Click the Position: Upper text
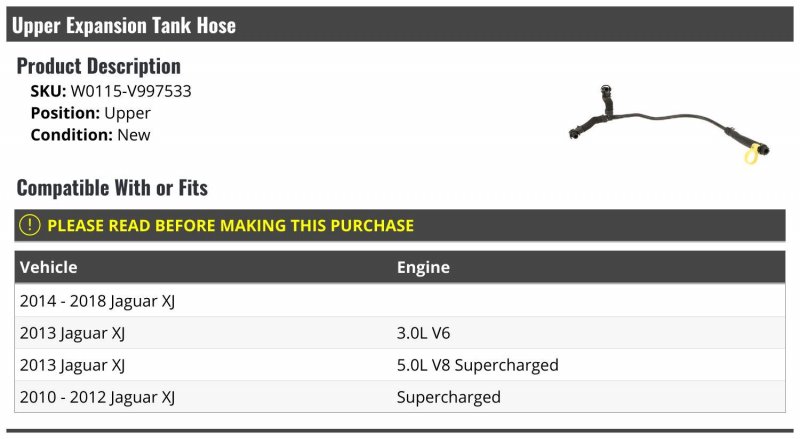Viewport: 800px width, 439px height. [x=90, y=113]
